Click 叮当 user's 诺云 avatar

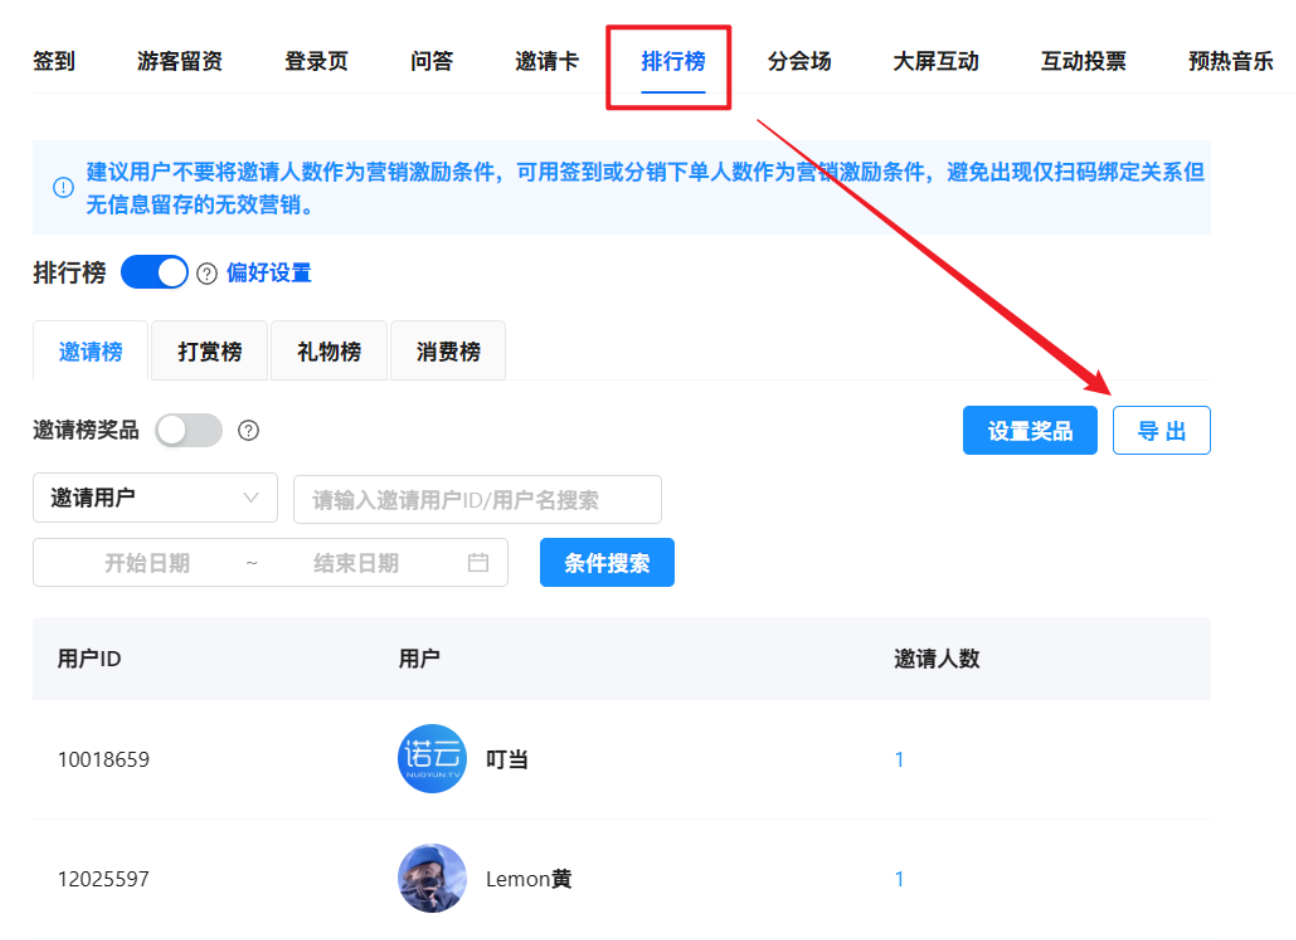pyautogui.click(x=432, y=759)
